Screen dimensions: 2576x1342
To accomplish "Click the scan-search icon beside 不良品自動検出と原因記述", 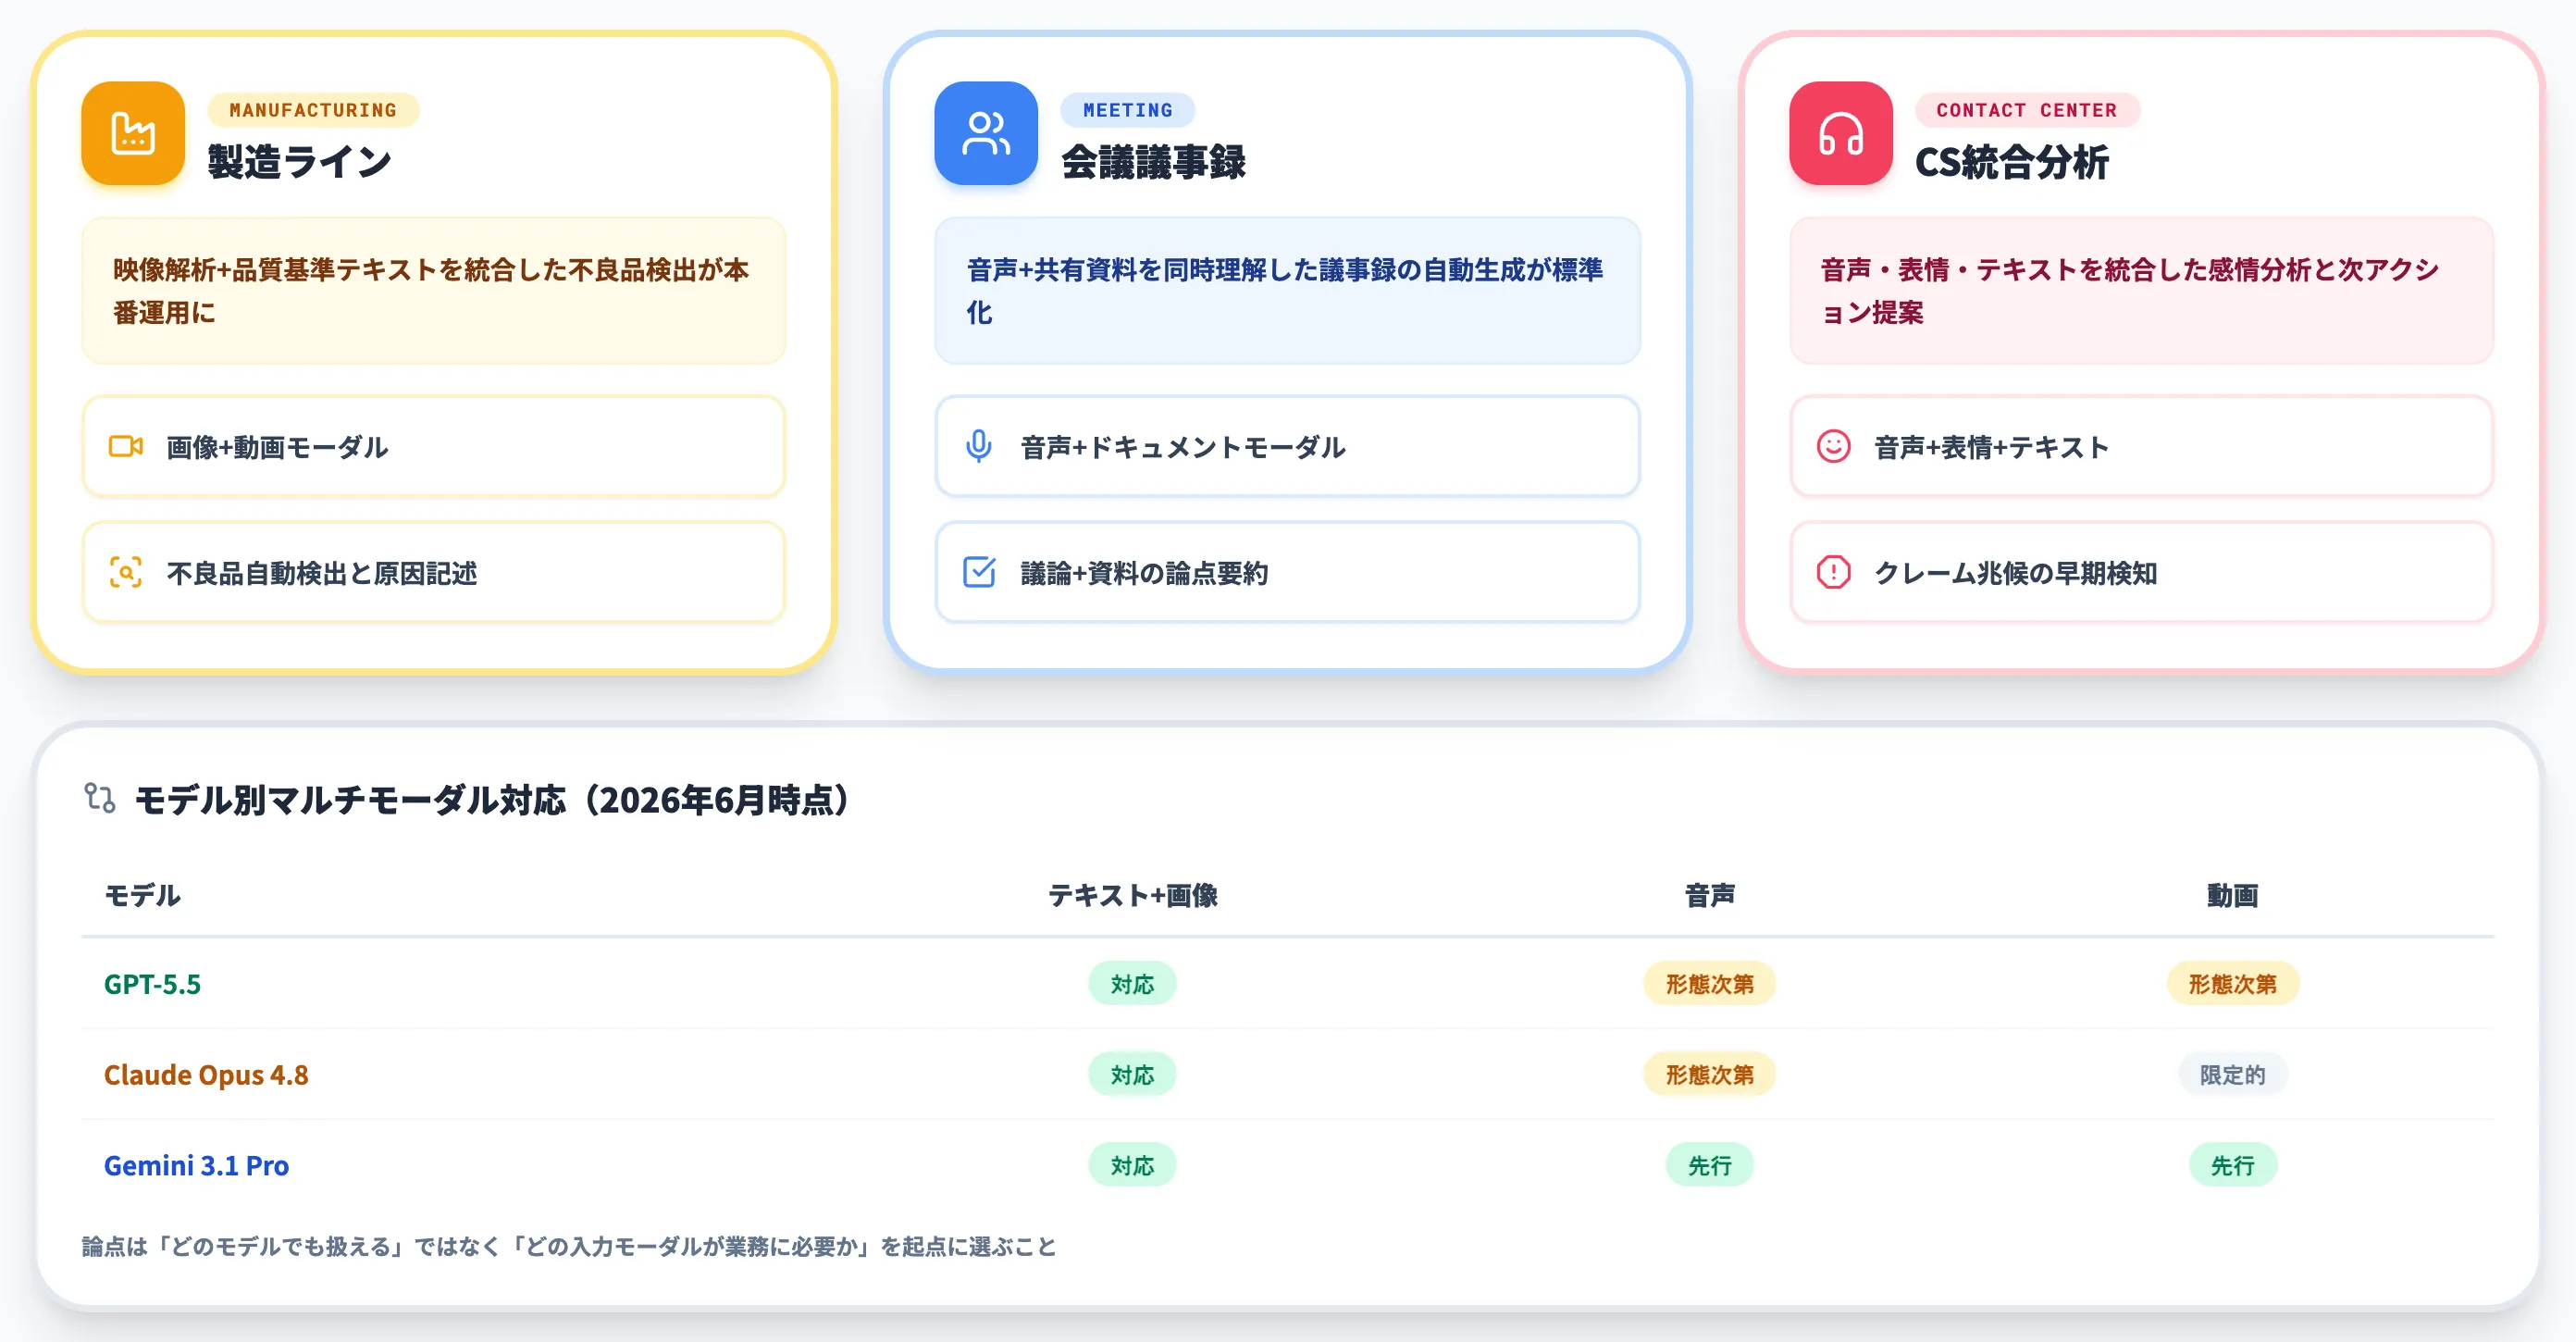I will coord(126,572).
